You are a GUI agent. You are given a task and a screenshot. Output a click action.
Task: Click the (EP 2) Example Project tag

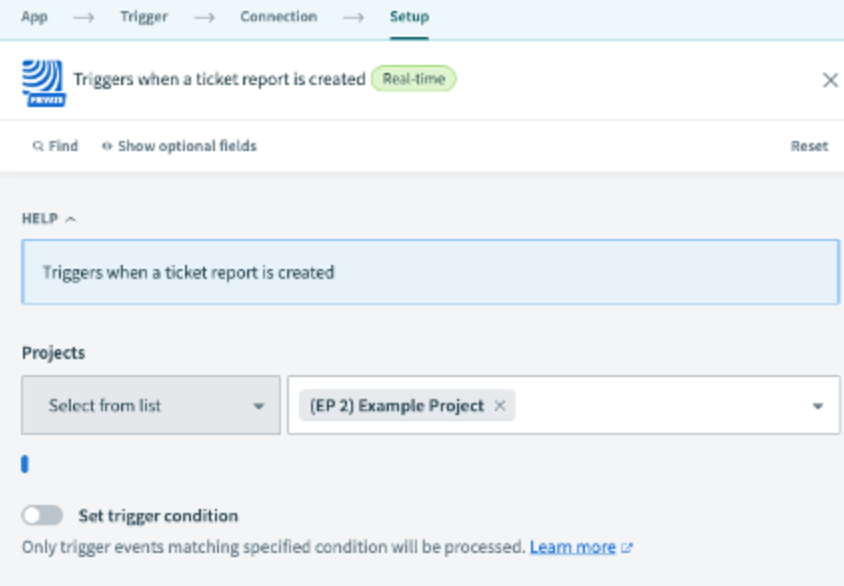coord(396,405)
